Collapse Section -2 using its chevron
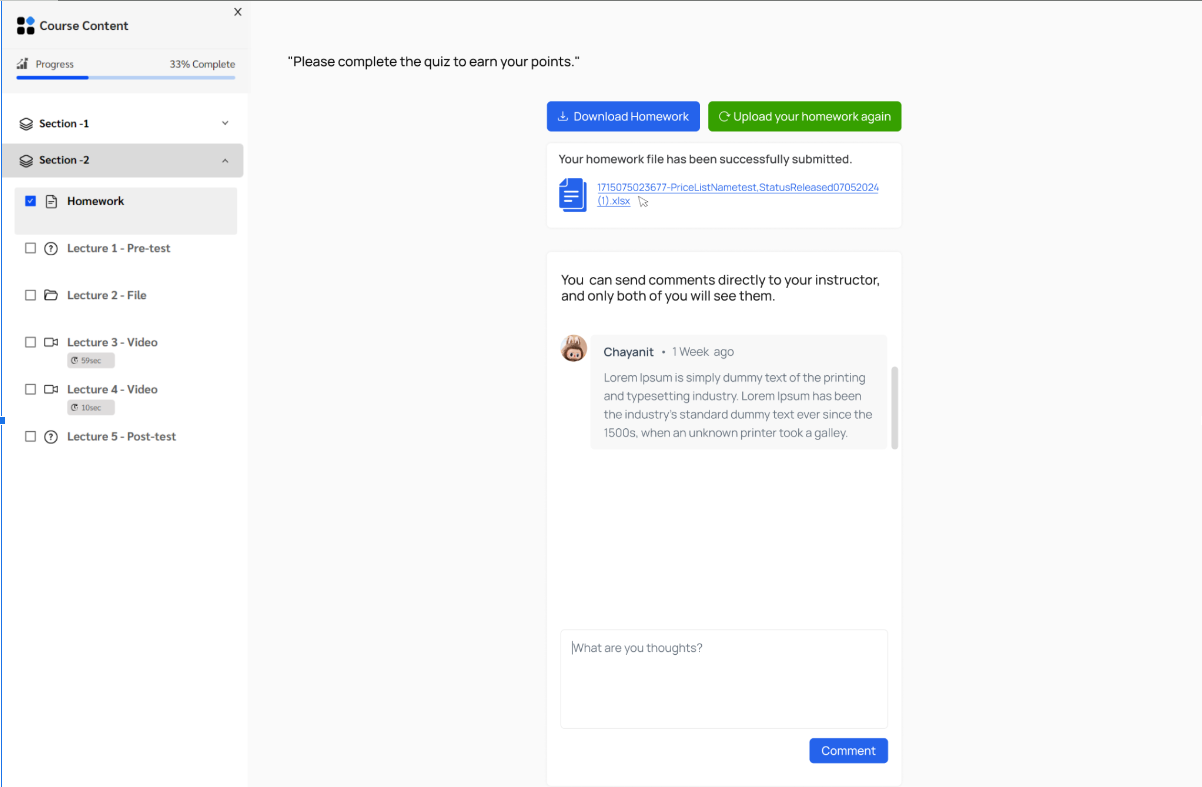 [225, 161]
